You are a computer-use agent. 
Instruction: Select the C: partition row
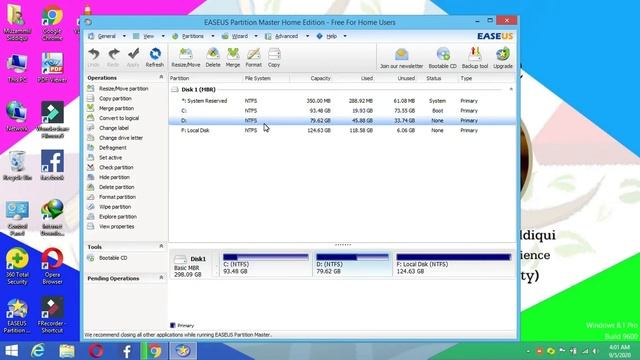click(x=342, y=111)
